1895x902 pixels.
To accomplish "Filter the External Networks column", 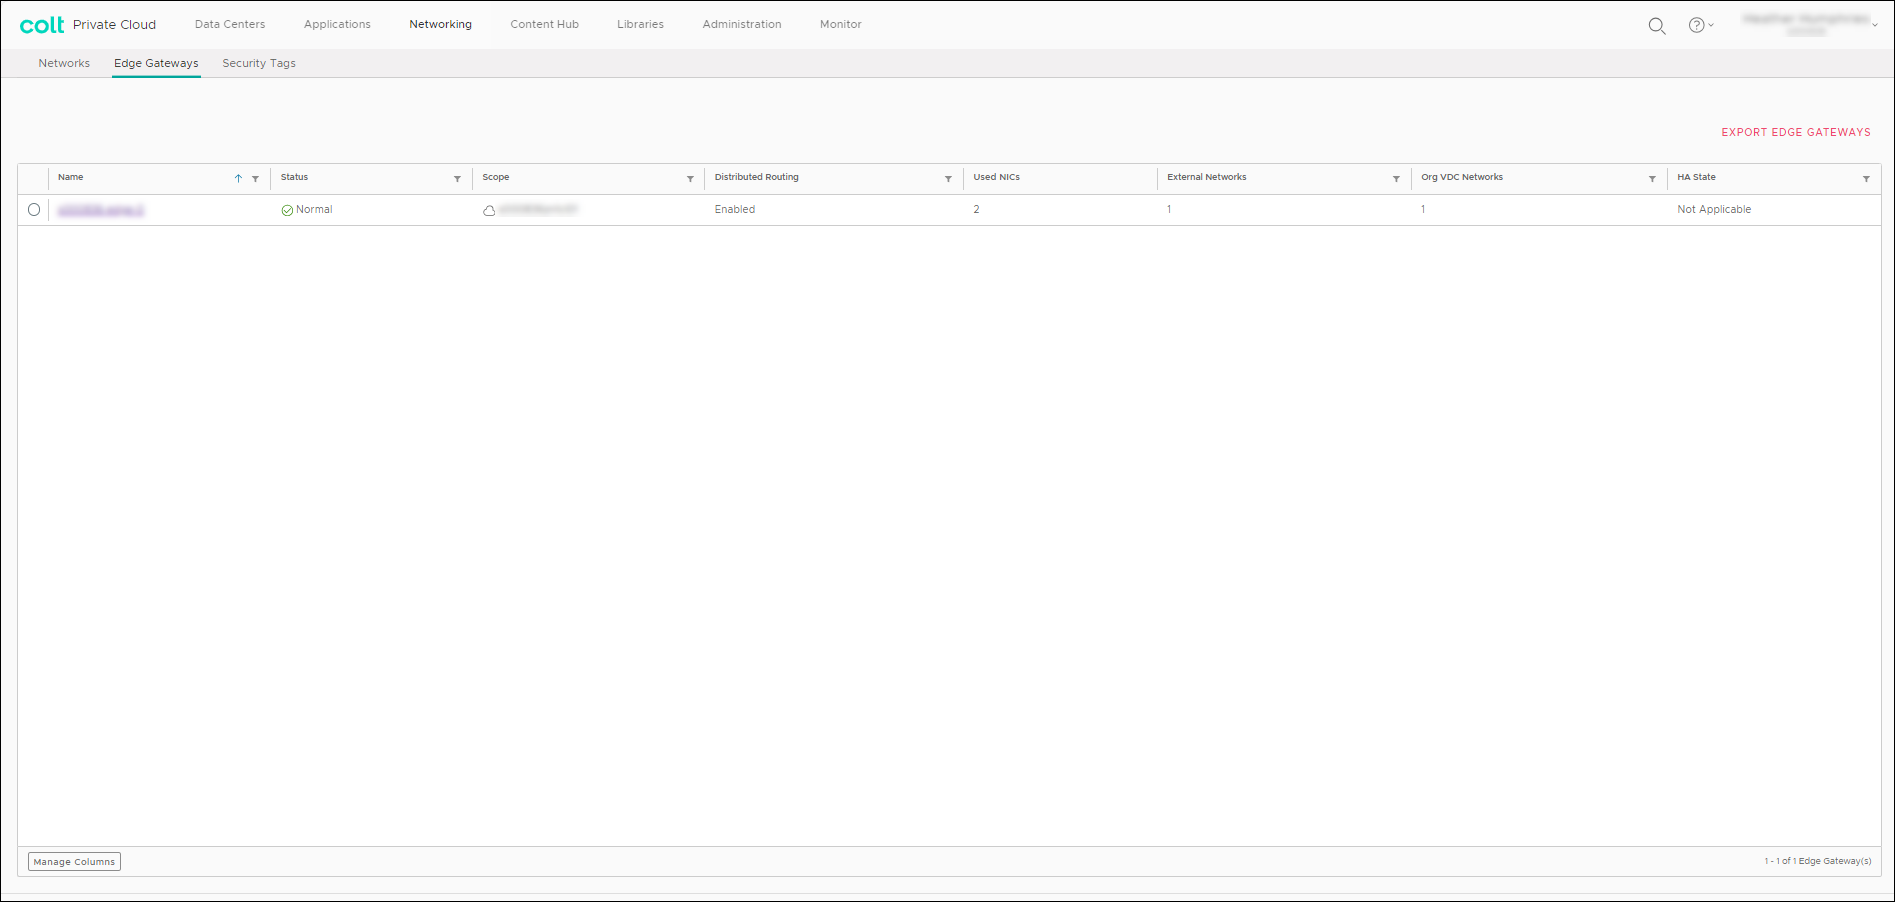I will click(1396, 179).
